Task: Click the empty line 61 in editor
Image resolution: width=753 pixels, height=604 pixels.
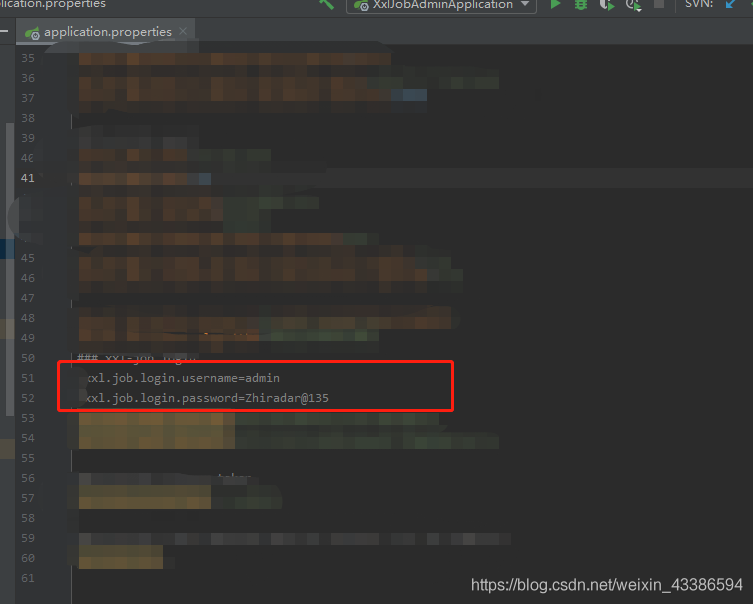Action: [x=300, y=578]
